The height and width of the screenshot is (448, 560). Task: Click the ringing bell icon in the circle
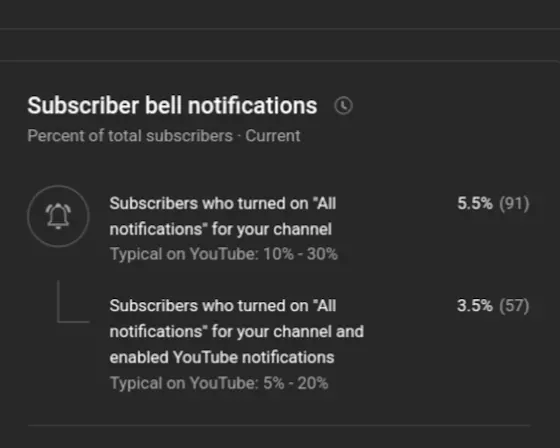click(58, 216)
